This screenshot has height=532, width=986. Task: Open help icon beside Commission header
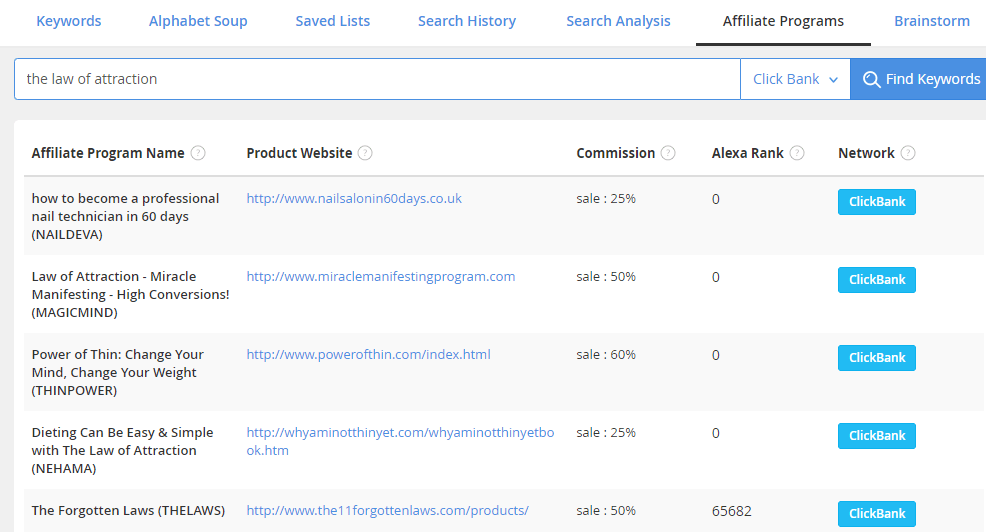point(668,153)
